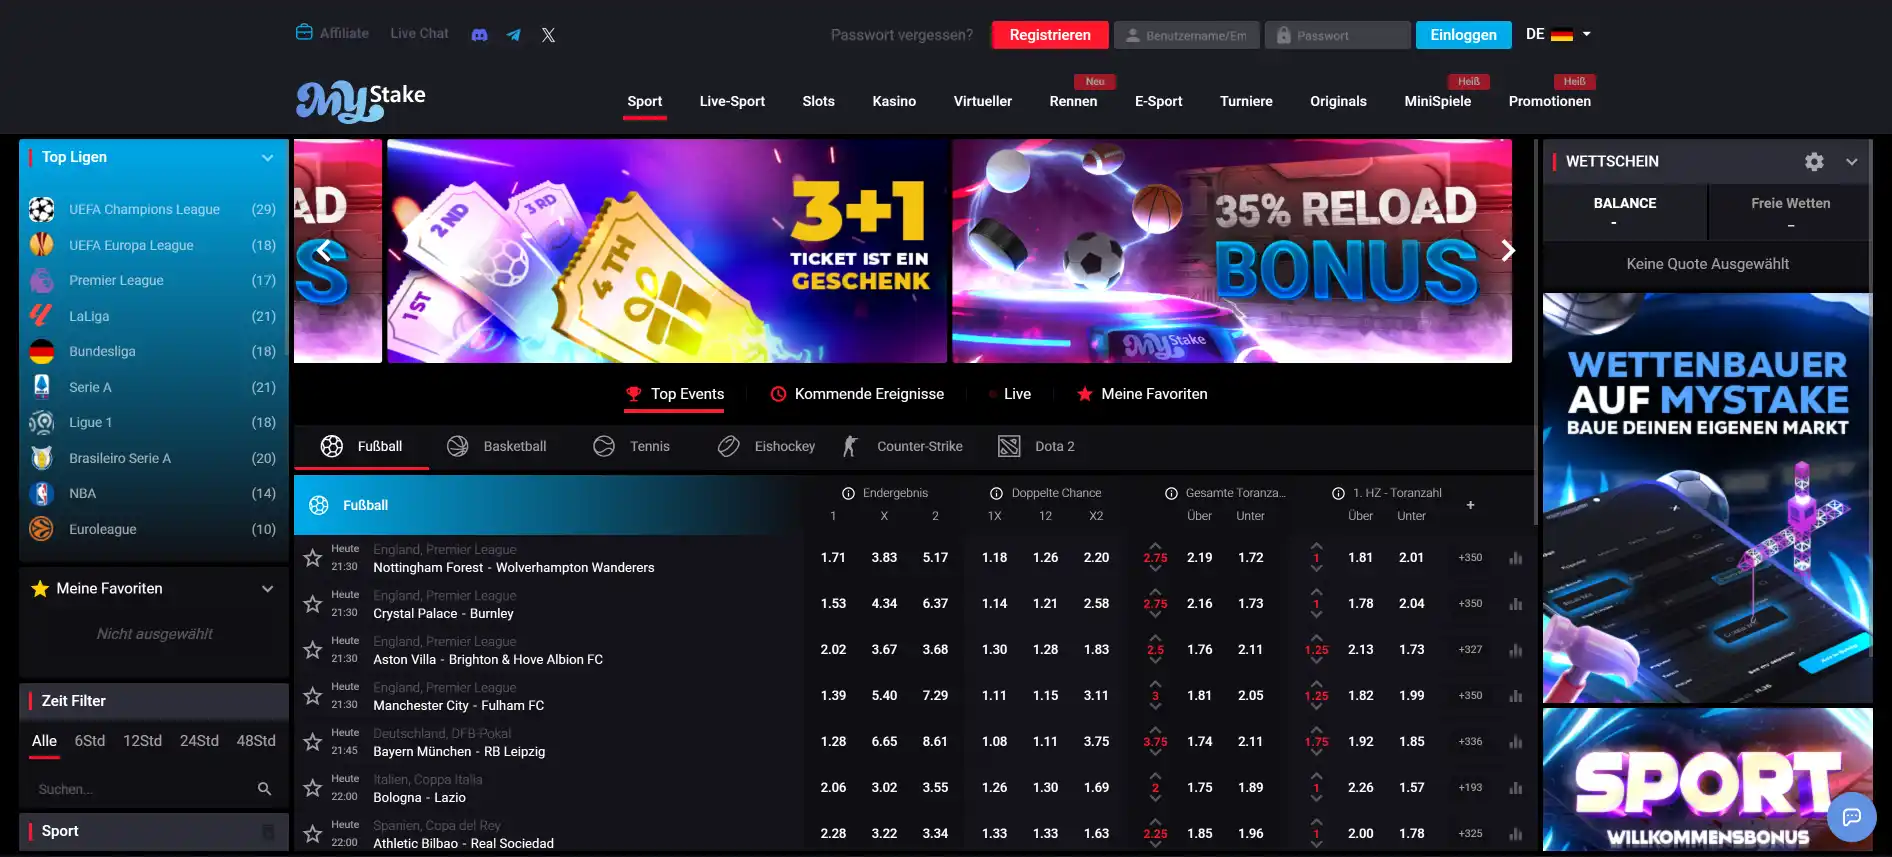Click the X social media icon
This screenshot has width=1892, height=857.
(x=548, y=35)
